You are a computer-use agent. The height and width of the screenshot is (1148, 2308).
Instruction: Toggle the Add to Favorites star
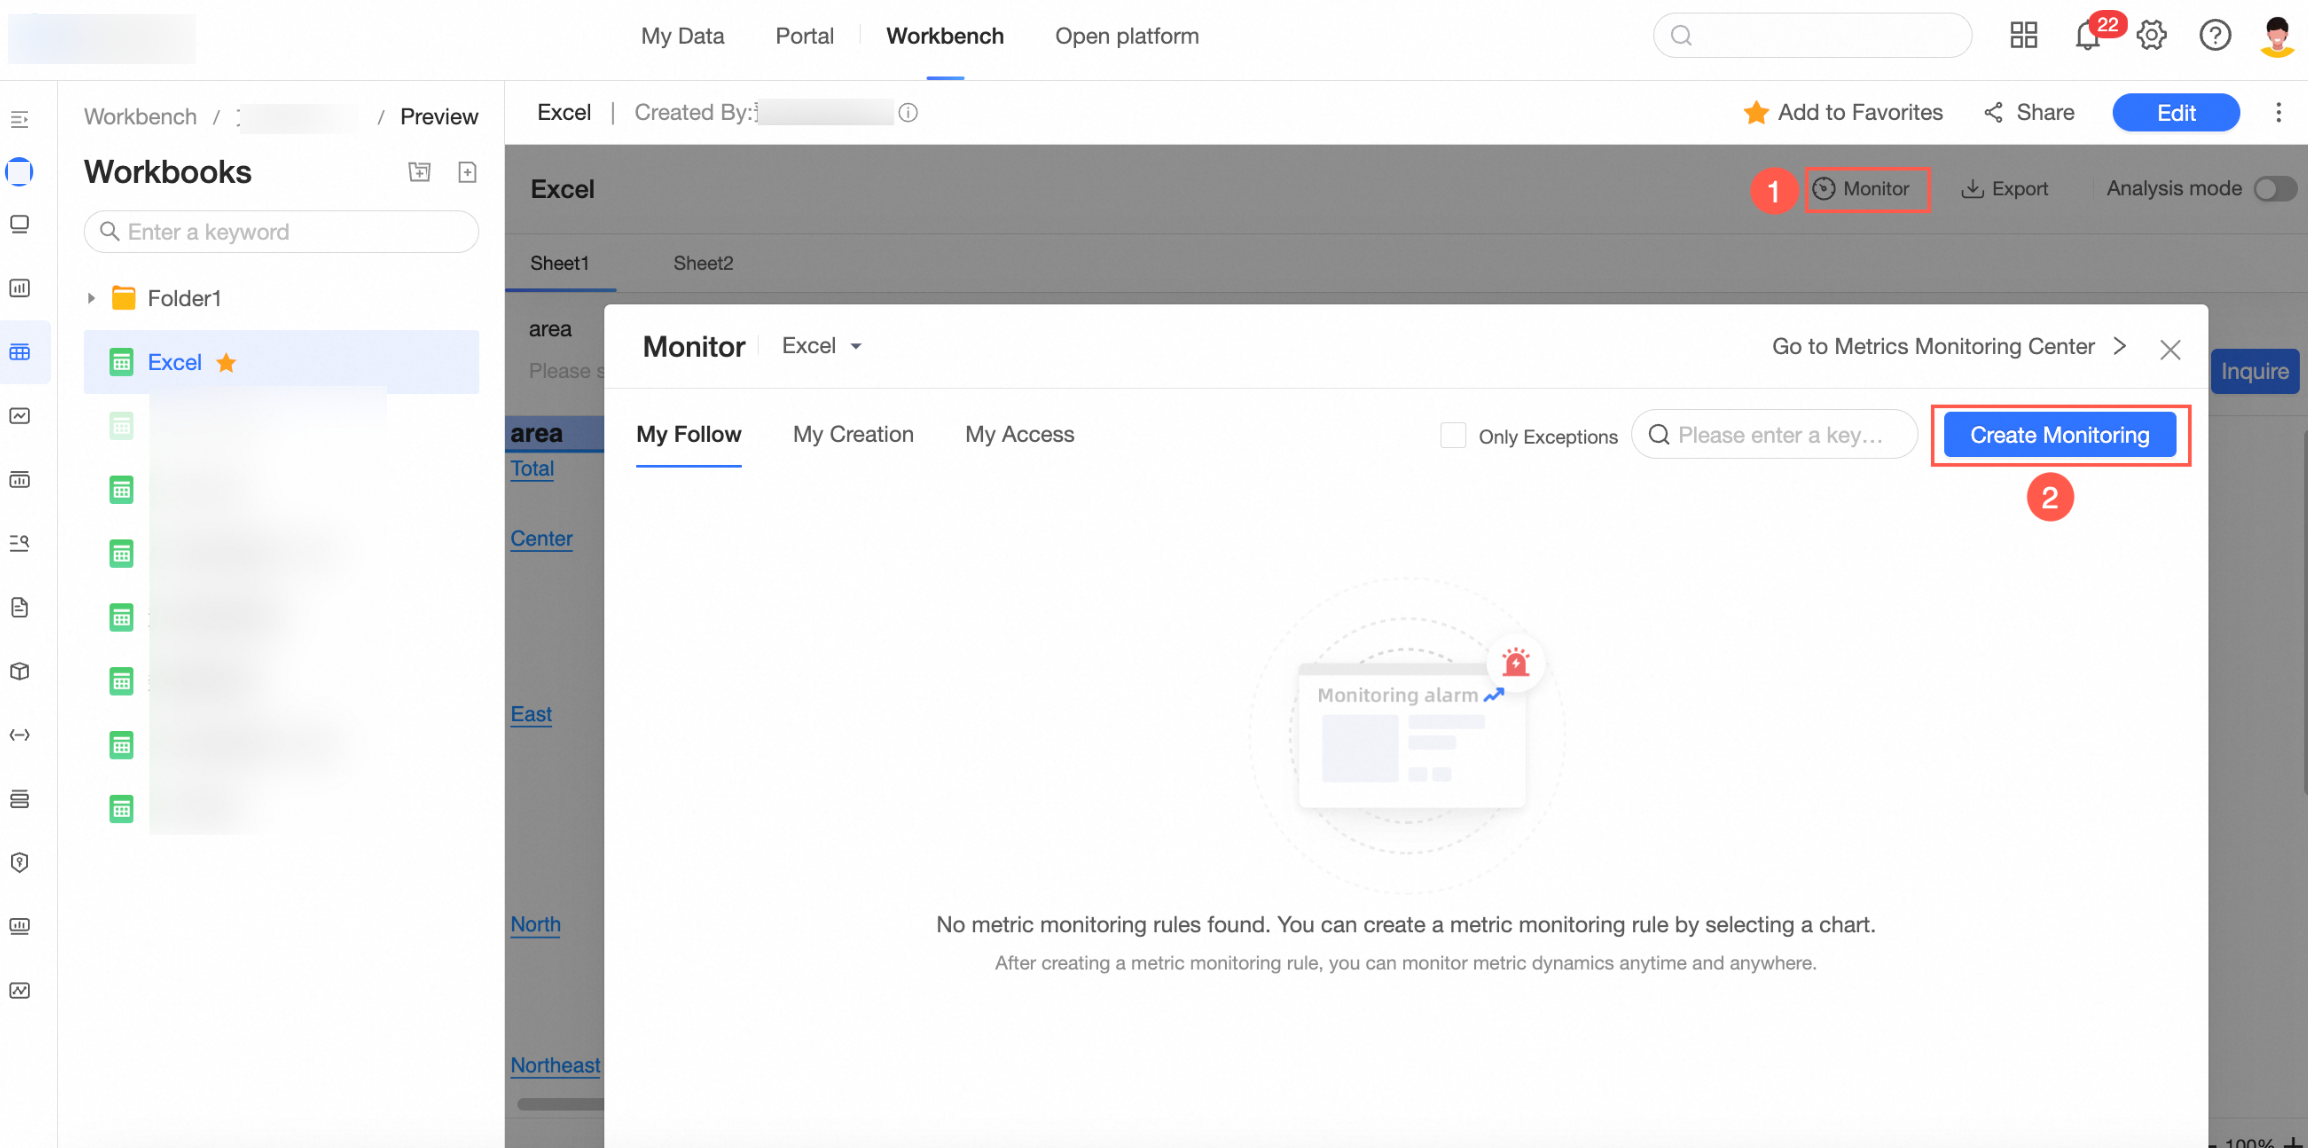1755,113
